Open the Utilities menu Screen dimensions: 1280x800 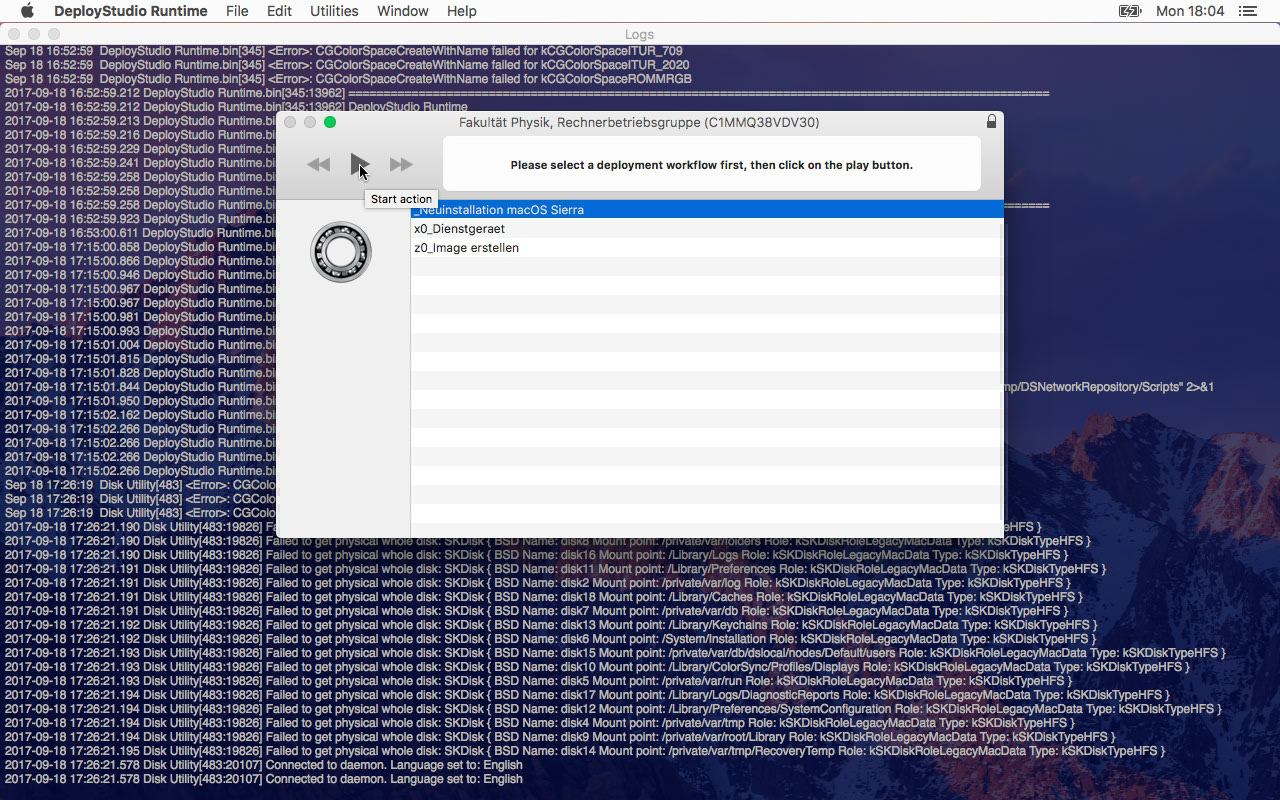334,11
